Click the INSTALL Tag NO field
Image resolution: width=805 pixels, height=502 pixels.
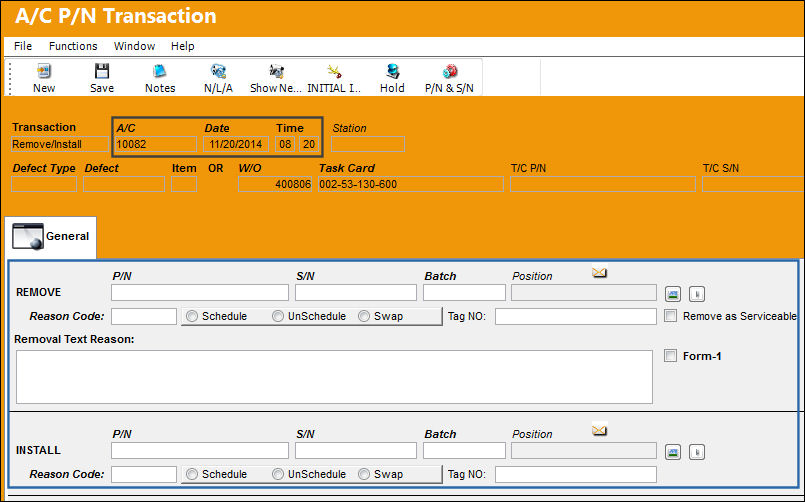[x=576, y=474]
